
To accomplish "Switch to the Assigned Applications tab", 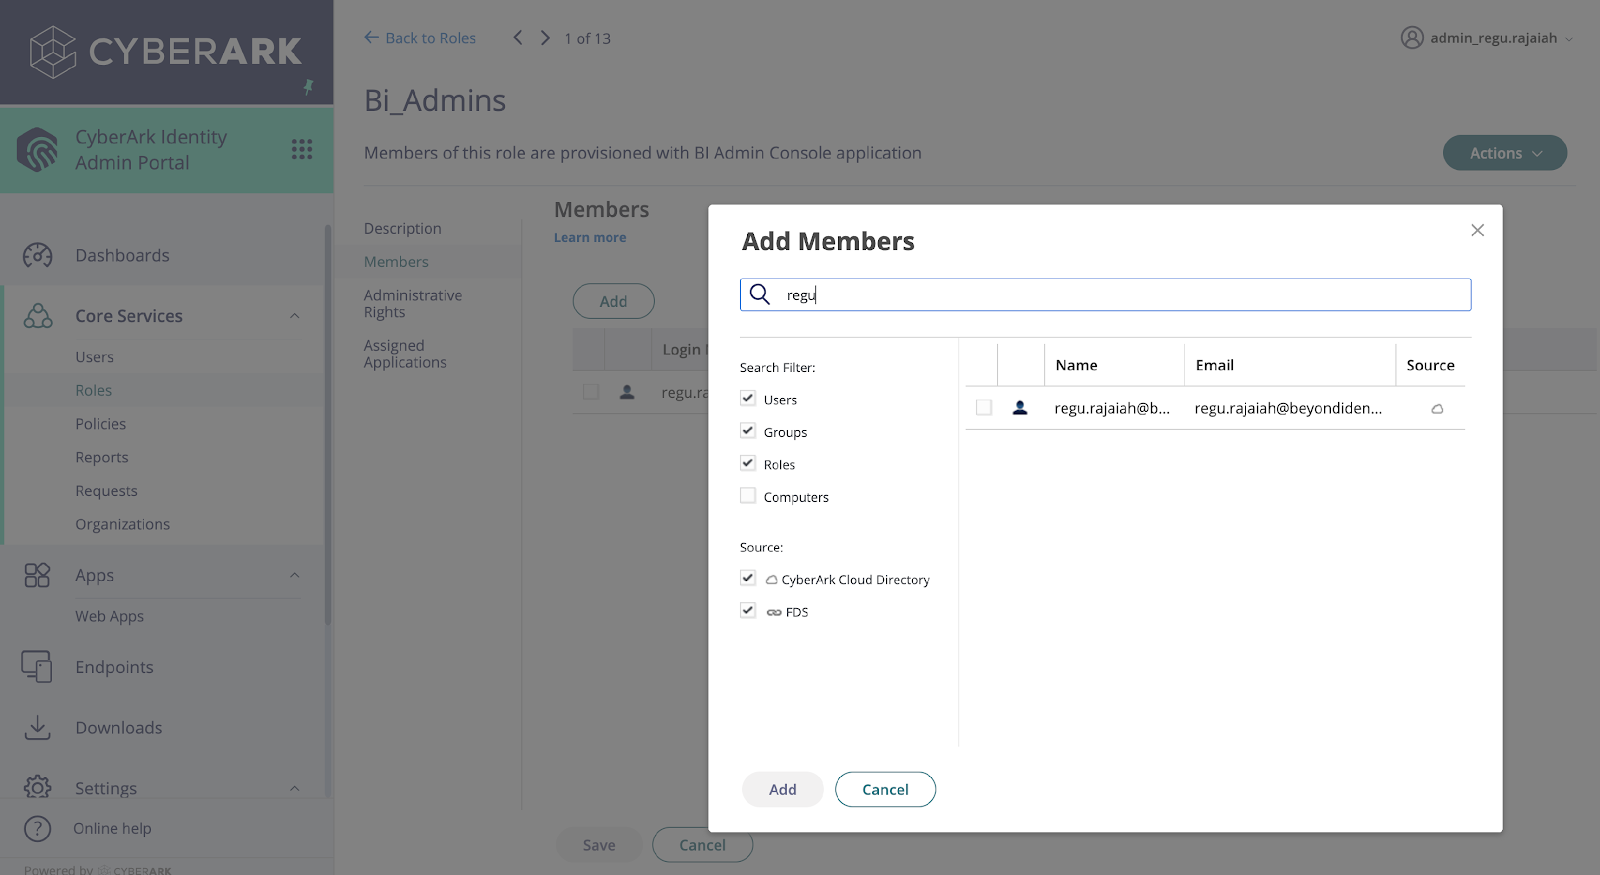I will click(x=405, y=354).
